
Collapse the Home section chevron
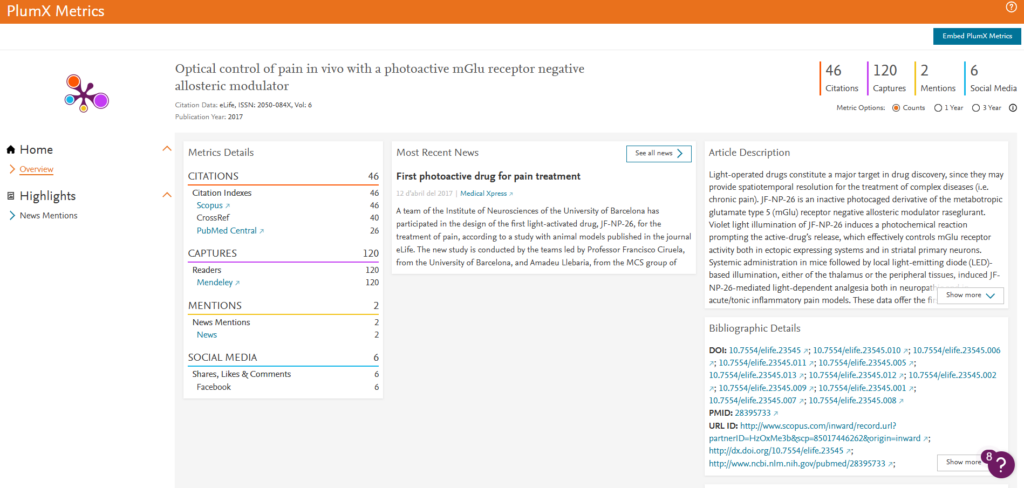click(x=167, y=150)
